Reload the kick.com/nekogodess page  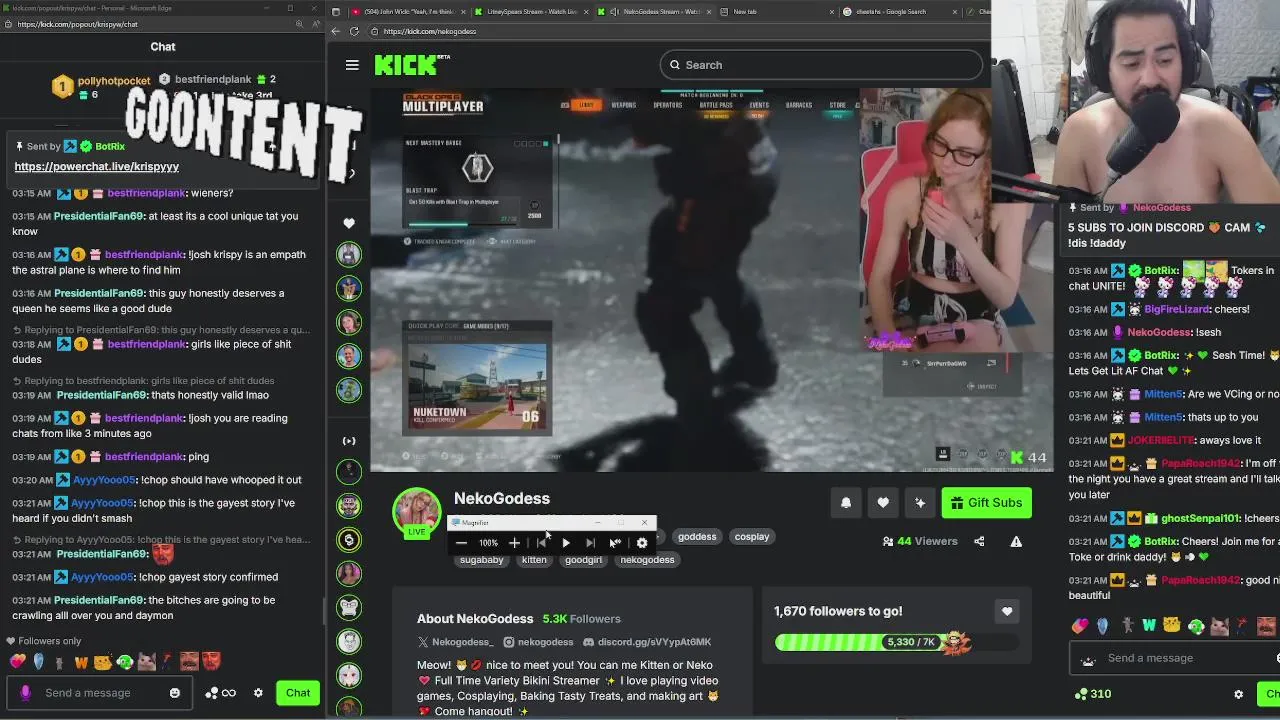354,31
